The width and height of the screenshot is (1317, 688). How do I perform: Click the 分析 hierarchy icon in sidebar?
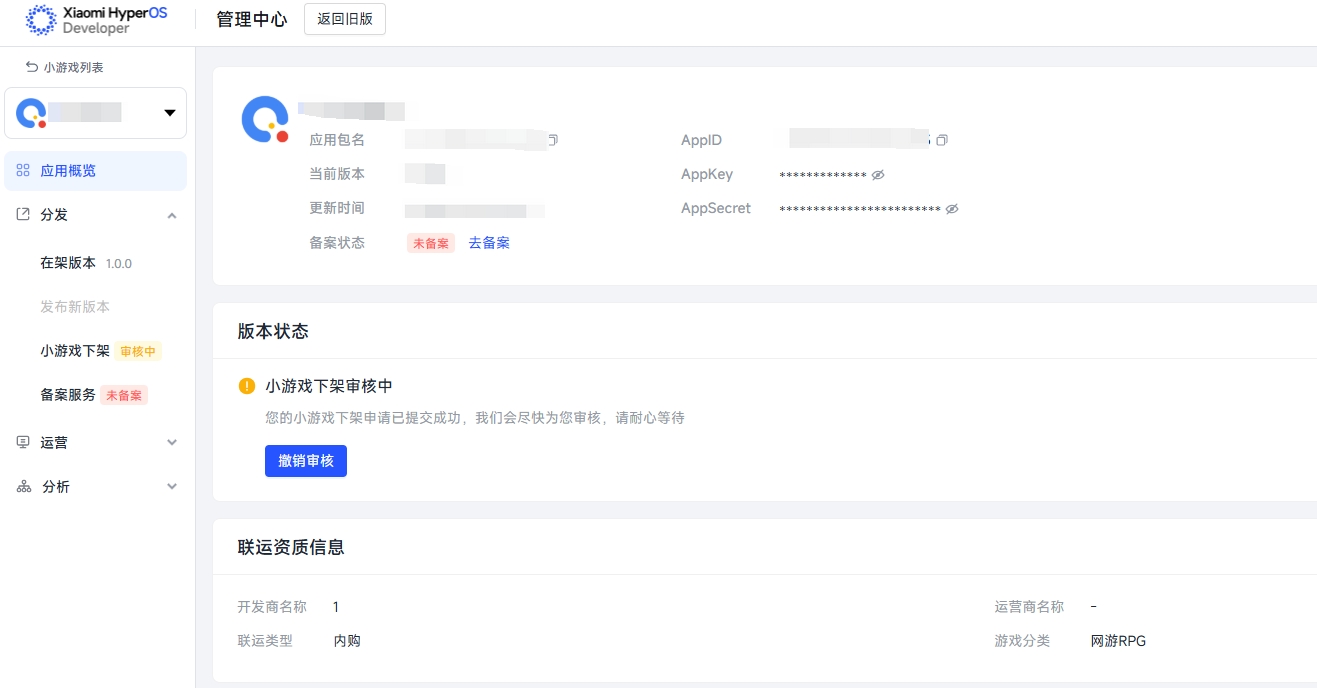pos(23,487)
